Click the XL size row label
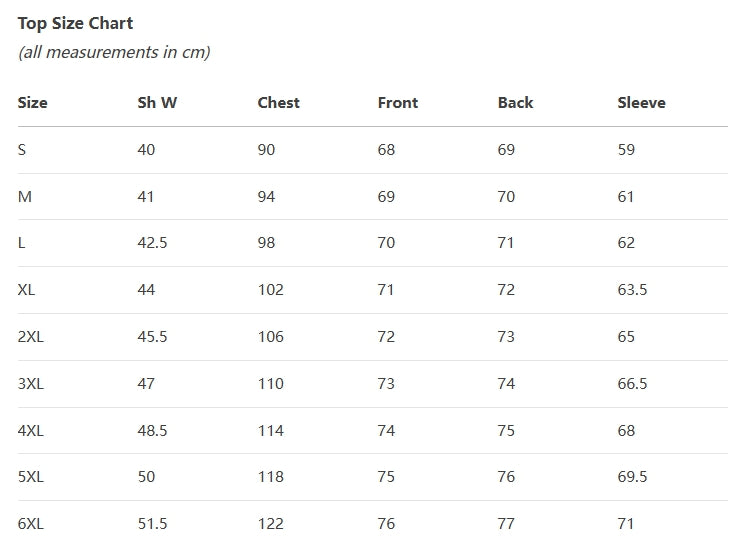This screenshot has width=730, height=547. (26, 290)
